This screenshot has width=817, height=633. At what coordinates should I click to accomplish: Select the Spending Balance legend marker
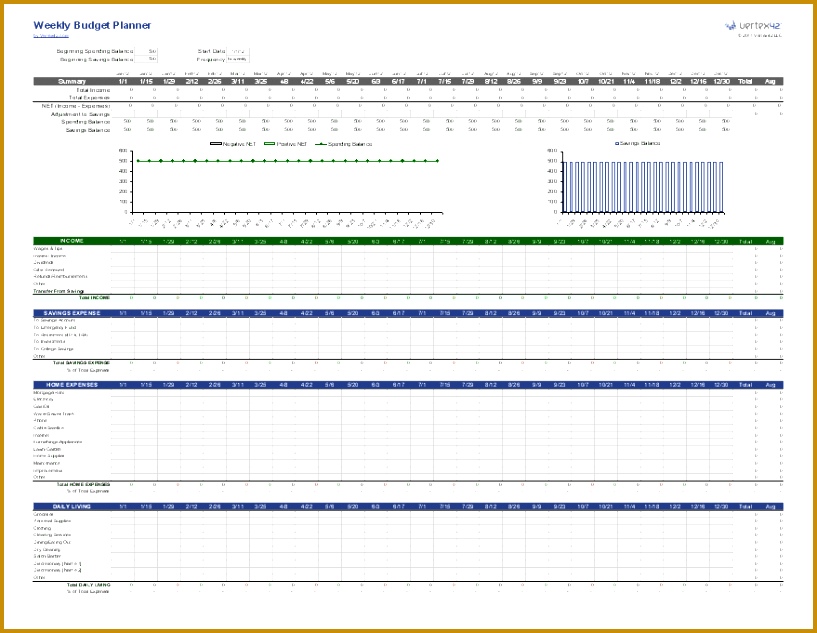coord(321,144)
